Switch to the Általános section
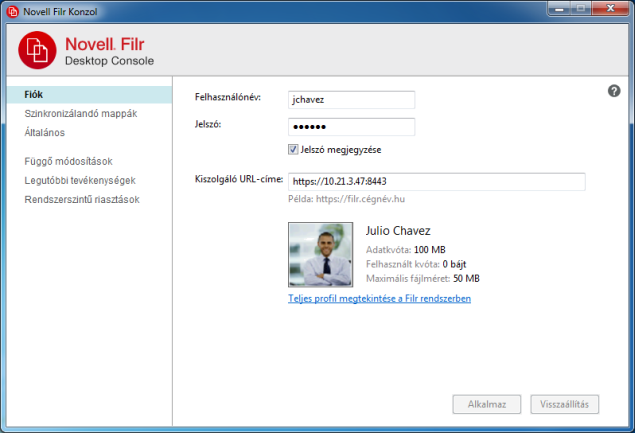The height and width of the screenshot is (433, 635). coord(45,132)
